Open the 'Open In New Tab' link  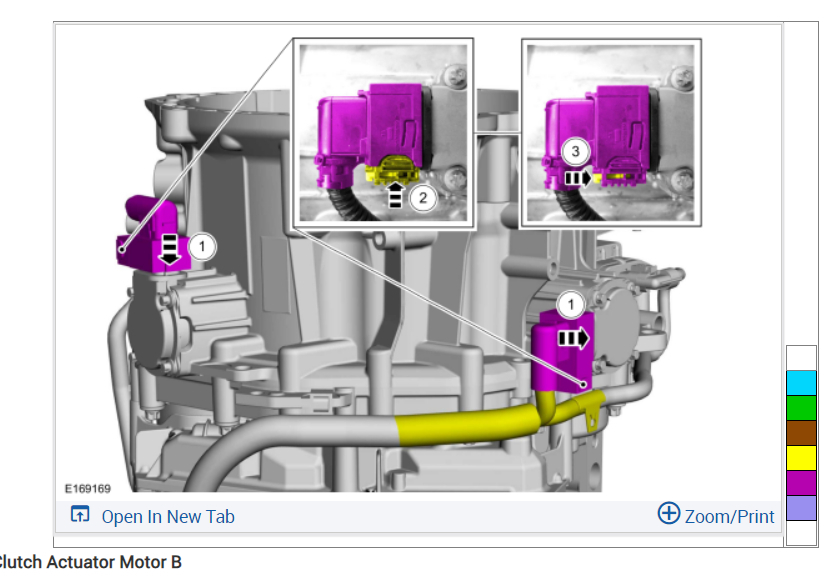[168, 516]
